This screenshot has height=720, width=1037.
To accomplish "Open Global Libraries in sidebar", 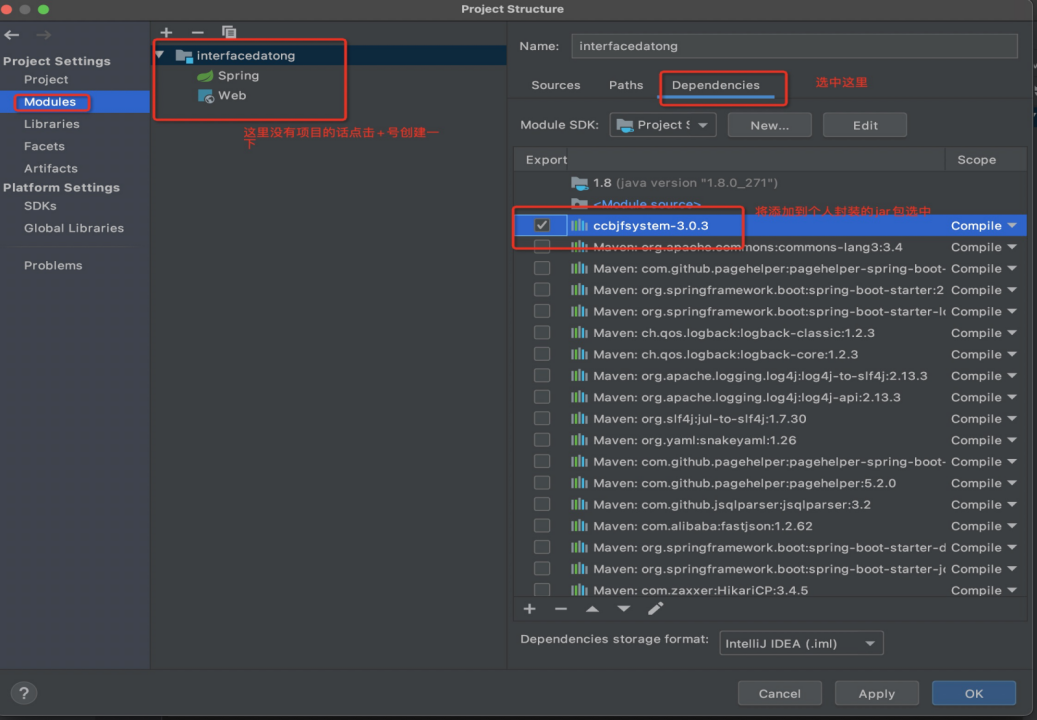I will point(74,228).
